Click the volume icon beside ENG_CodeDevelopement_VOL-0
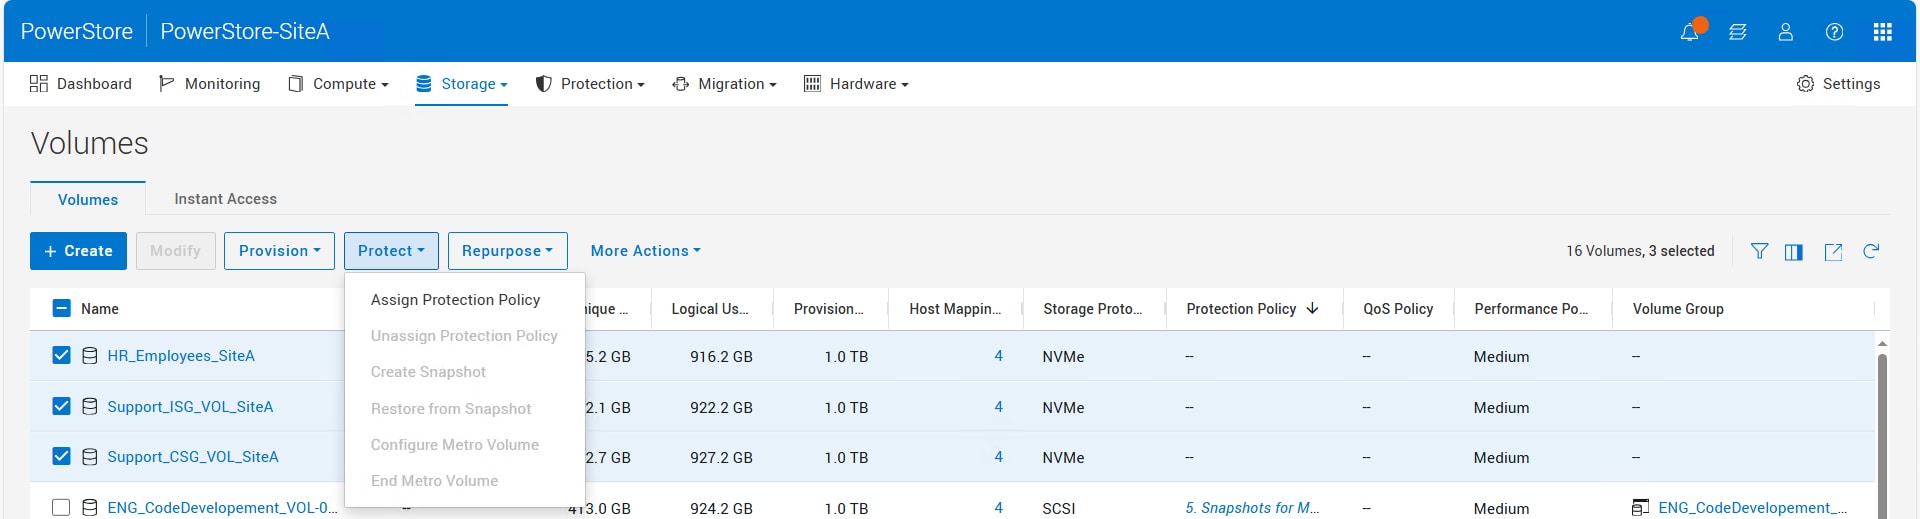The image size is (1920, 519). point(90,508)
